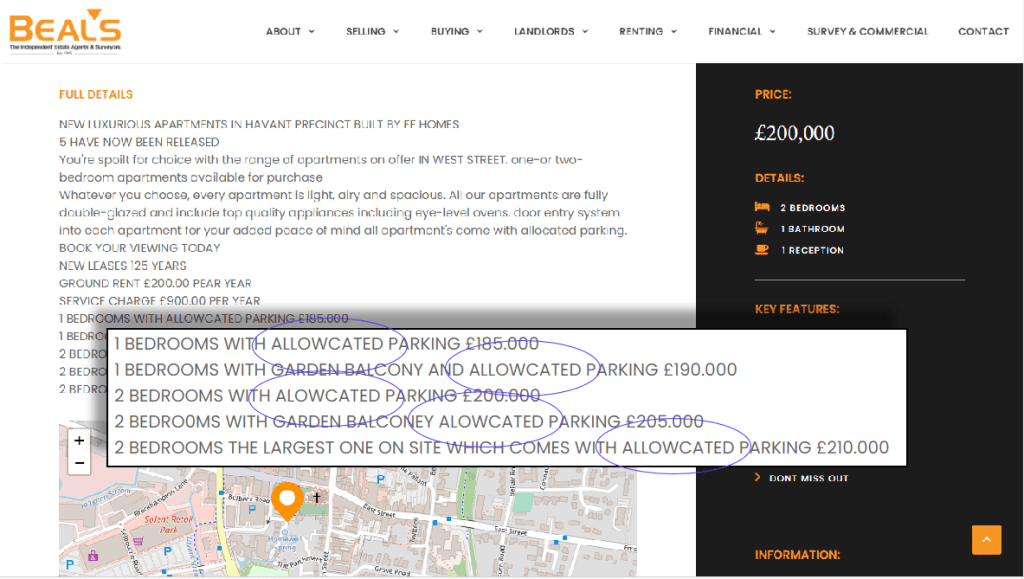Click the orange location pin on map
1024x579 pixels.
(287, 501)
